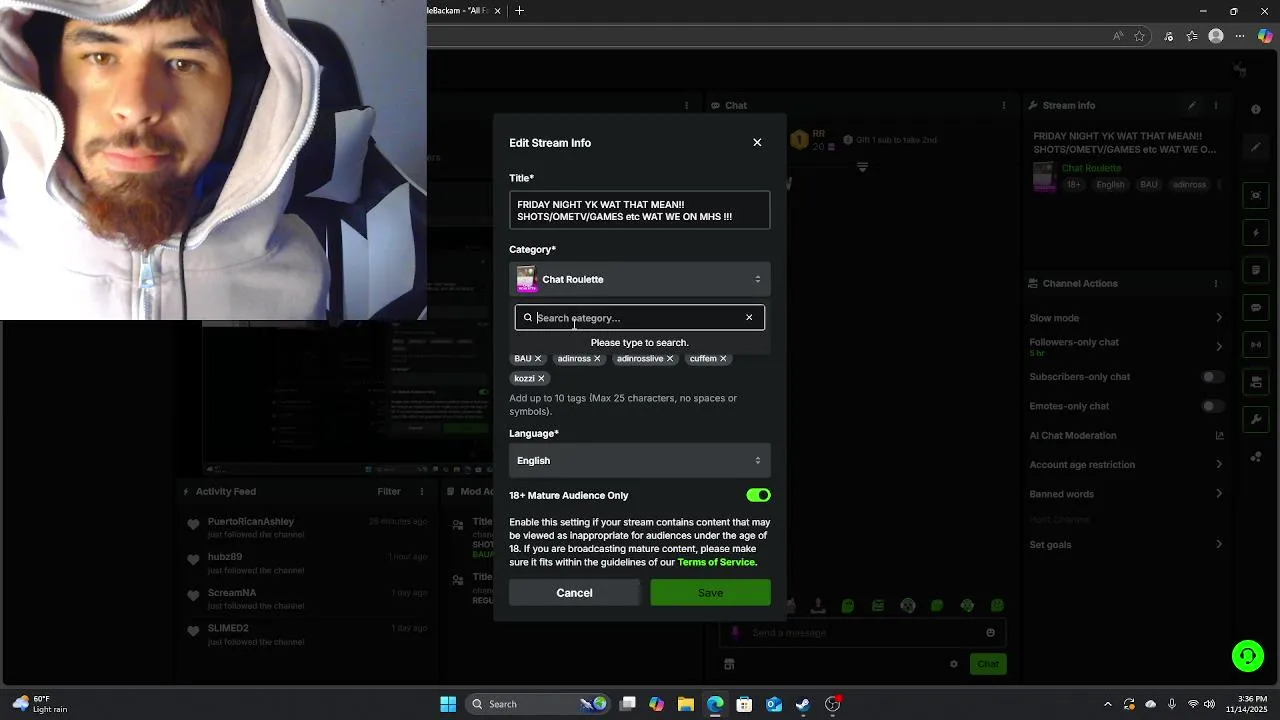Open the Chat Roulette category dropdown
The height and width of the screenshot is (720, 1280).
pyautogui.click(x=639, y=279)
